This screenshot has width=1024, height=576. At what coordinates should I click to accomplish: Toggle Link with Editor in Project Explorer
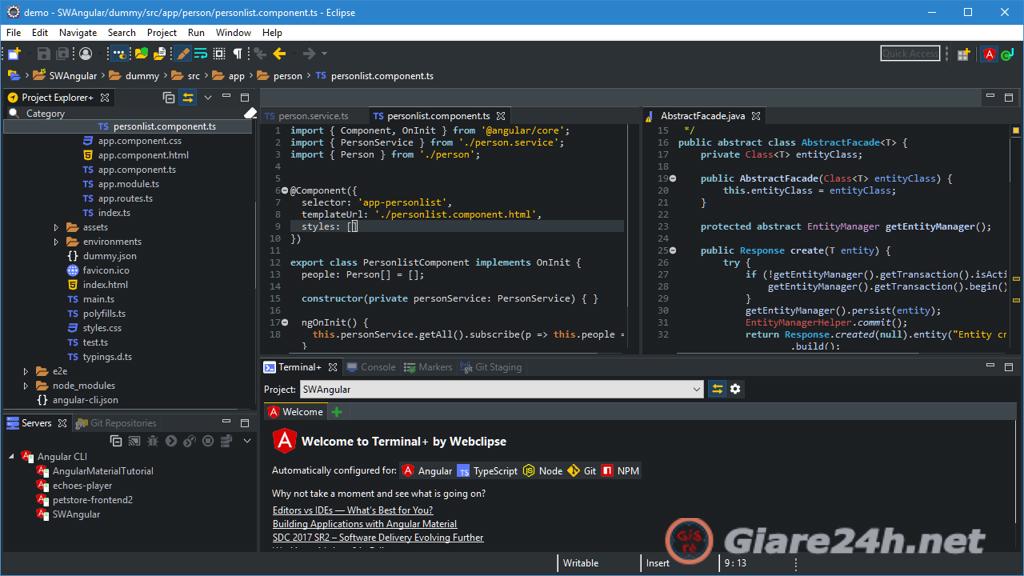(x=188, y=97)
